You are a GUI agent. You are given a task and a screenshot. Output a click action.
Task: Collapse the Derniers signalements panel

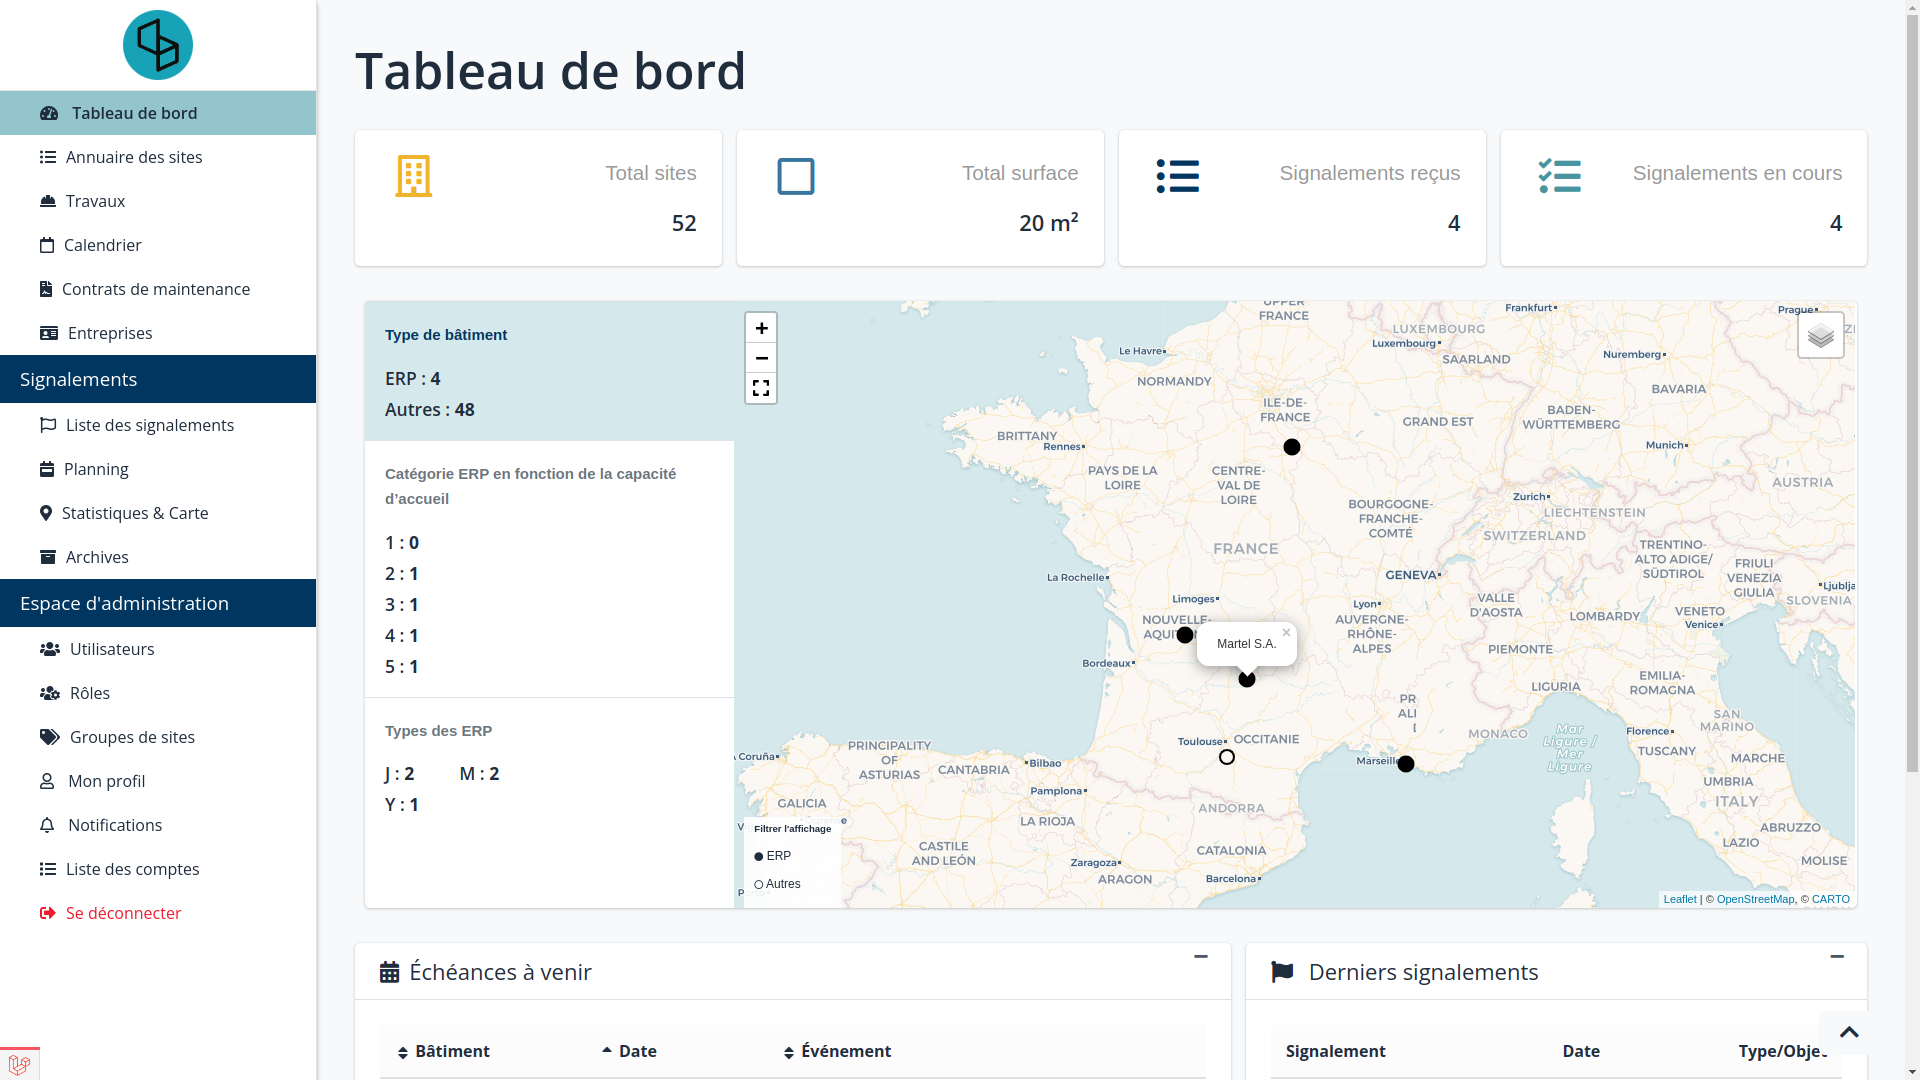pos(1837,957)
